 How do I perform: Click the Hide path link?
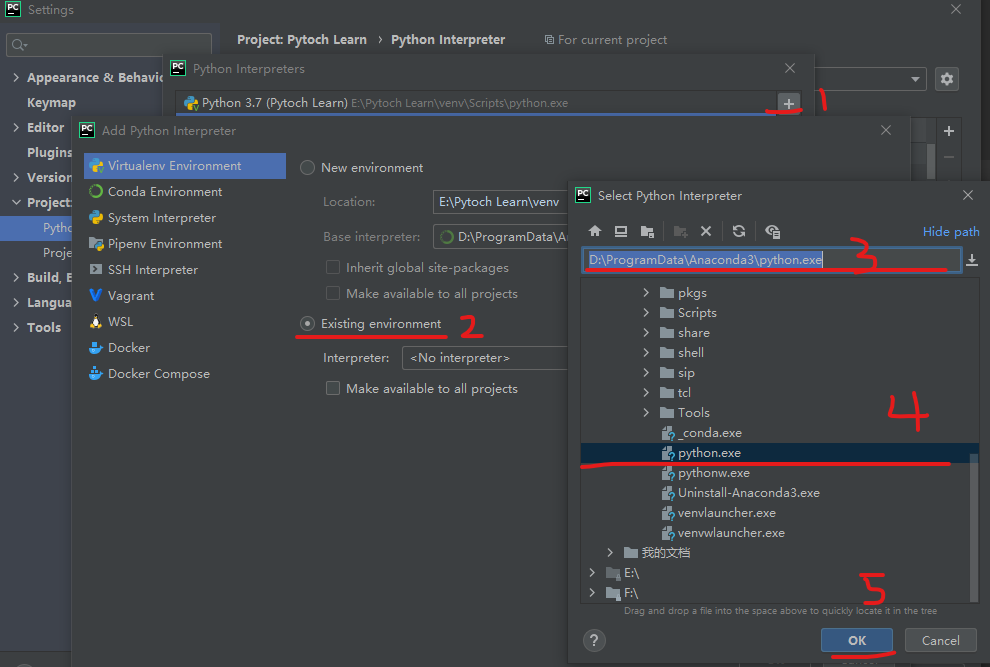951,232
